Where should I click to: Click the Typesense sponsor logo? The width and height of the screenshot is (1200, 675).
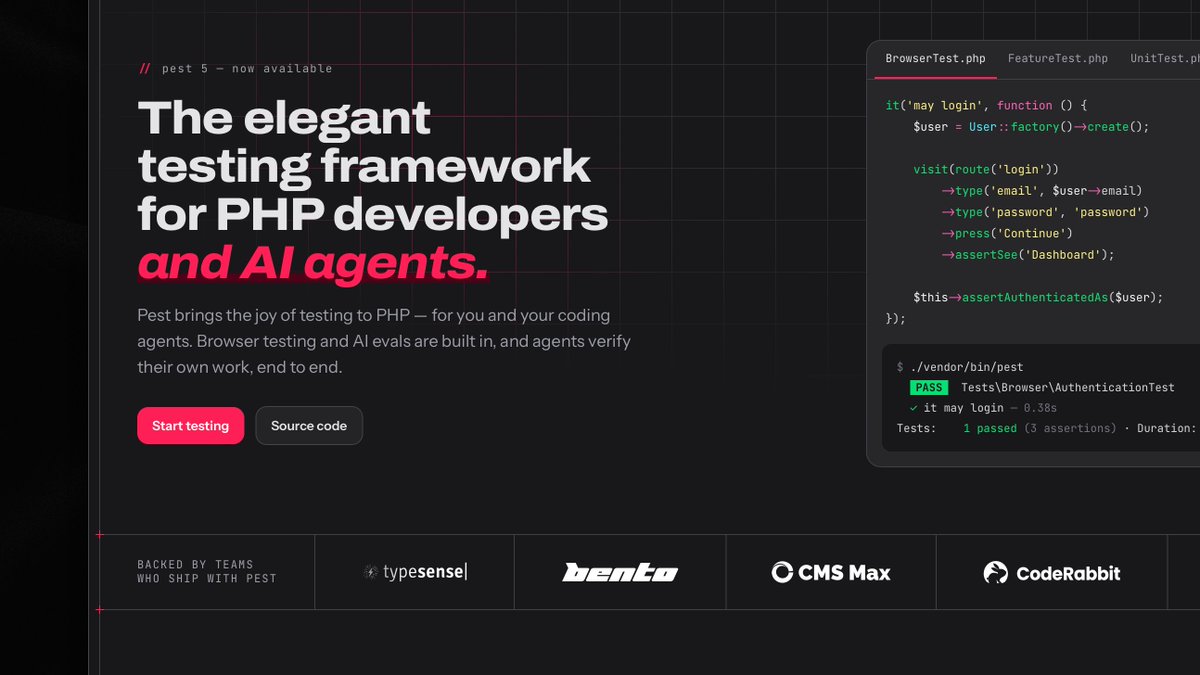(415, 572)
